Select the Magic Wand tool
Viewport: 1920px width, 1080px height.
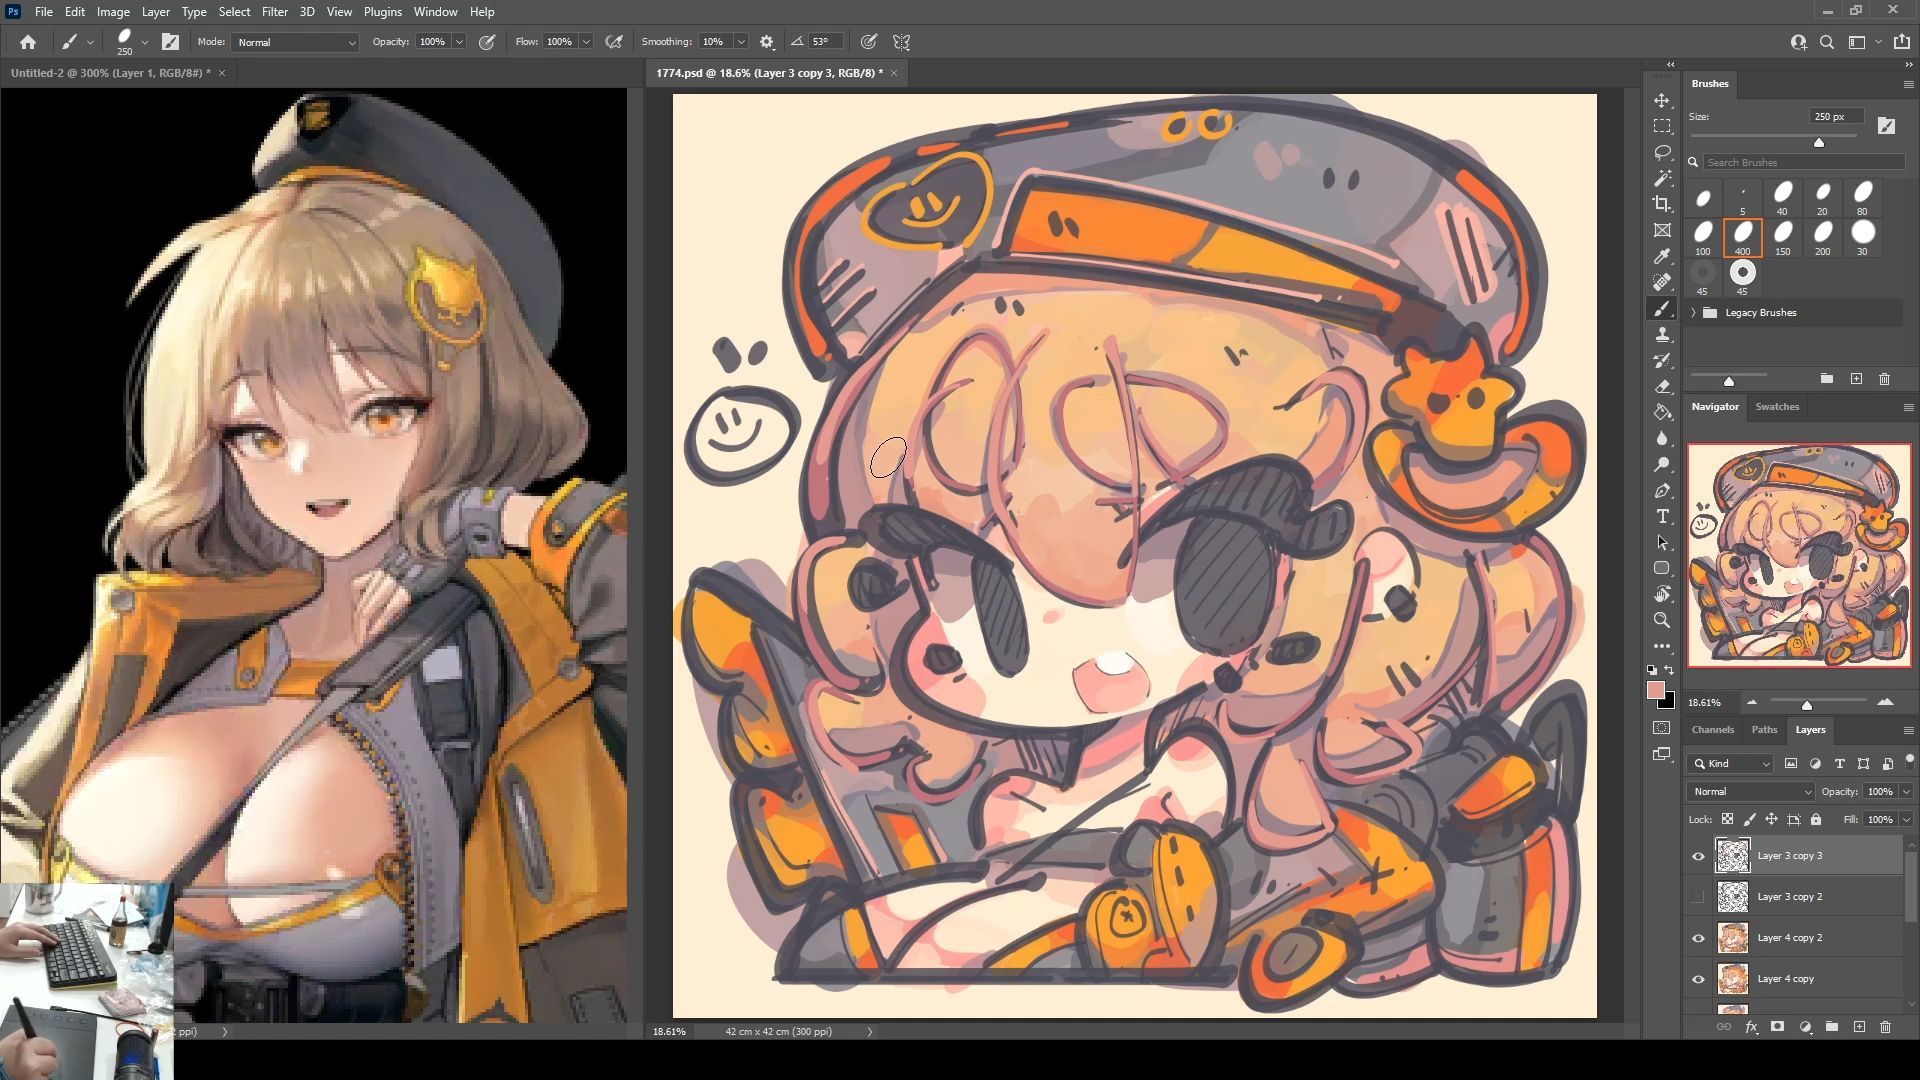(1662, 178)
